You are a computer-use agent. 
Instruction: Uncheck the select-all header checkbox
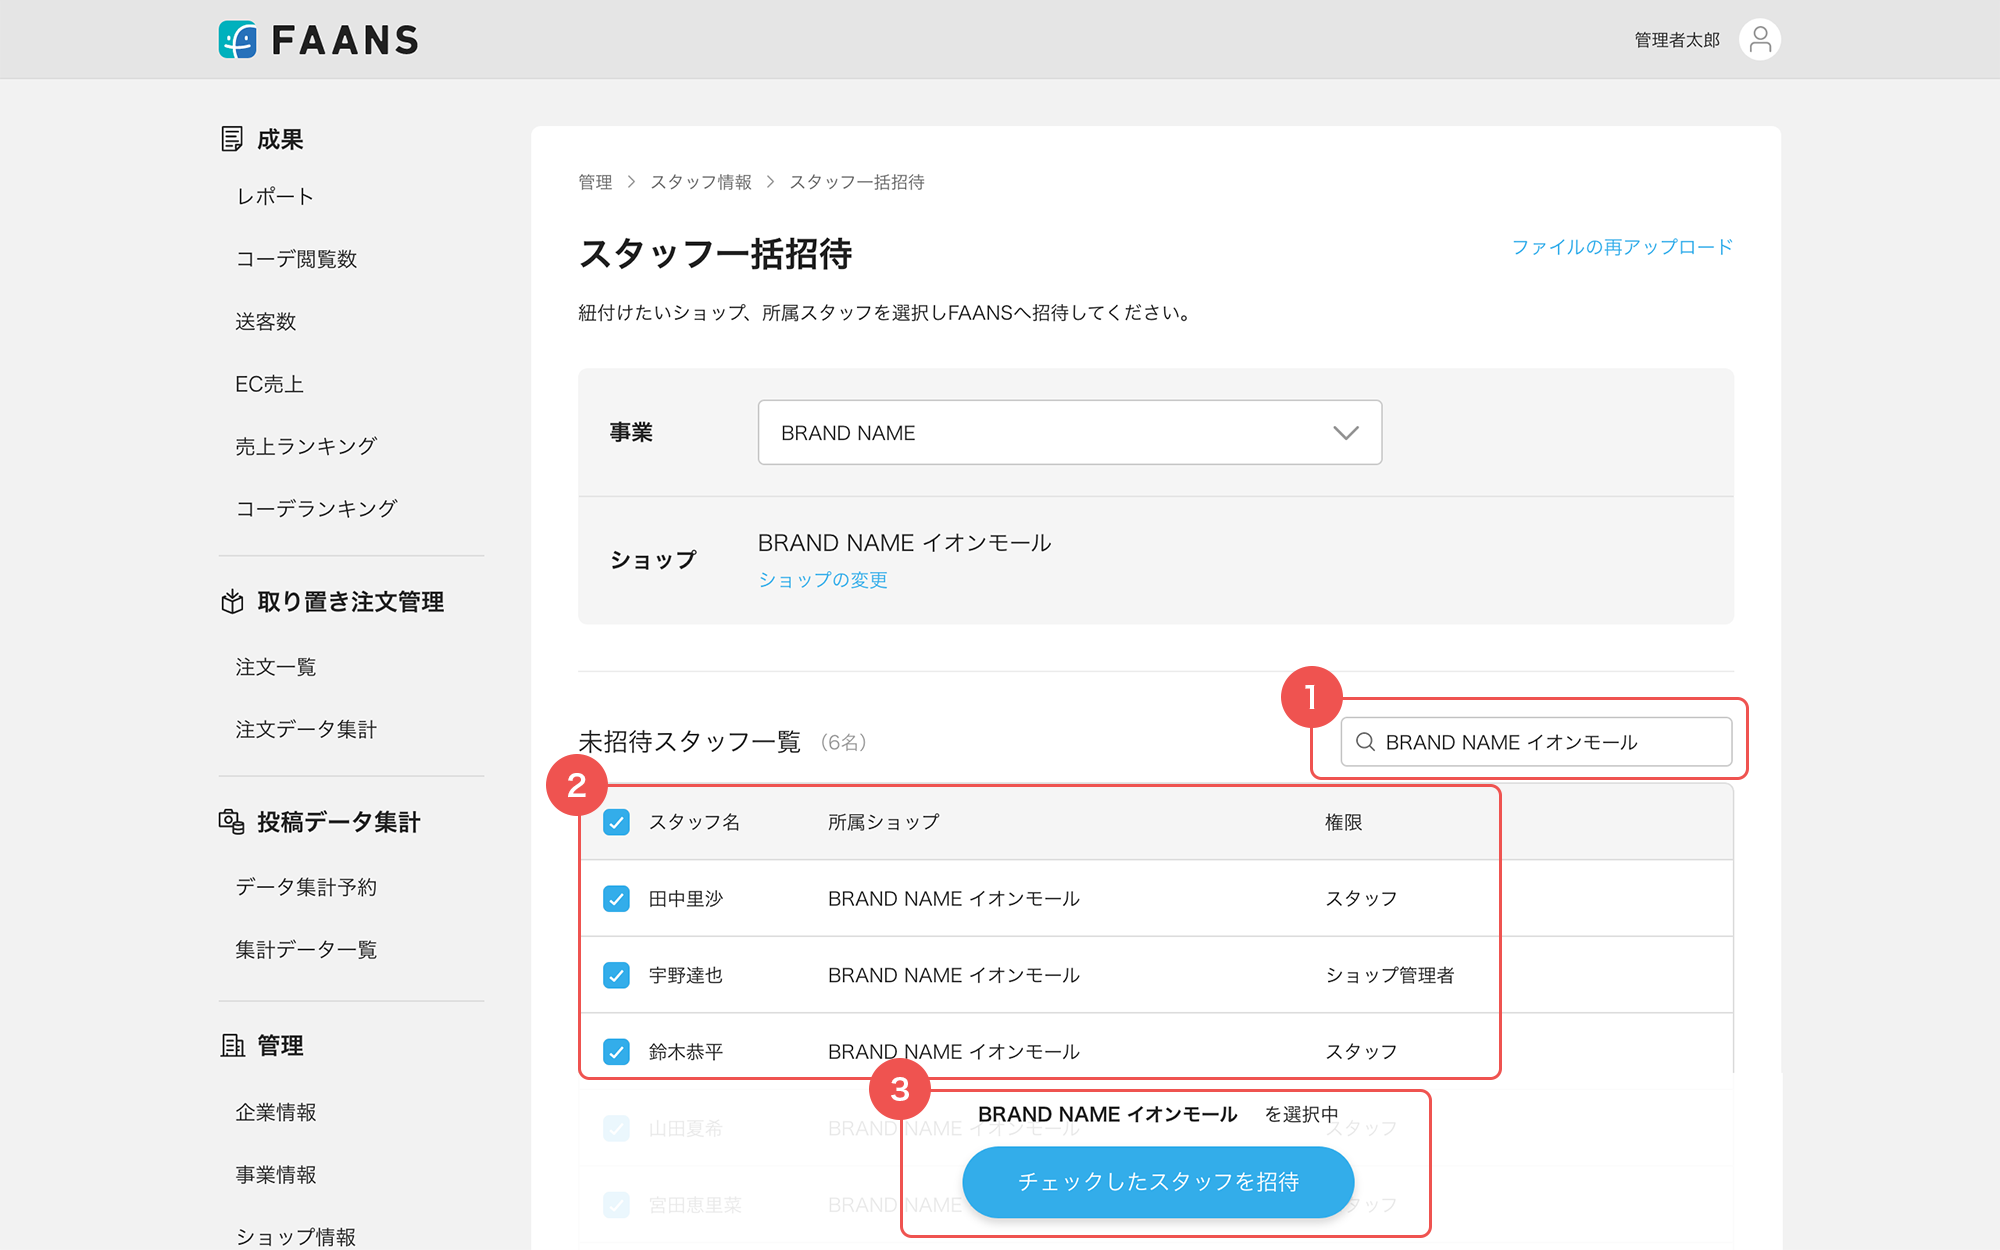pyautogui.click(x=617, y=822)
